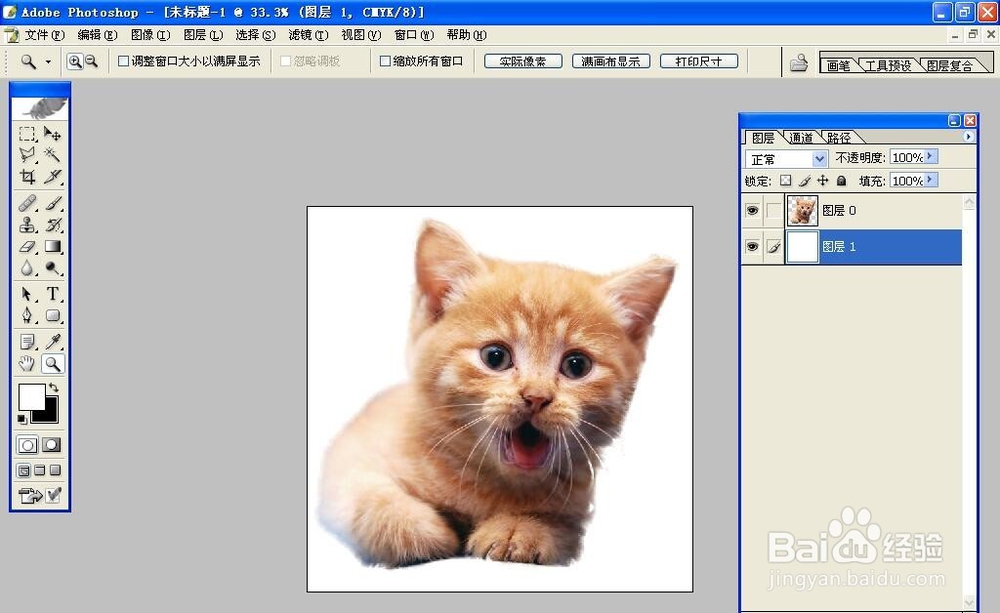Image resolution: width=1000 pixels, height=613 pixels.
Task: Activate the Move tool
Action: [x=53, y=134]
